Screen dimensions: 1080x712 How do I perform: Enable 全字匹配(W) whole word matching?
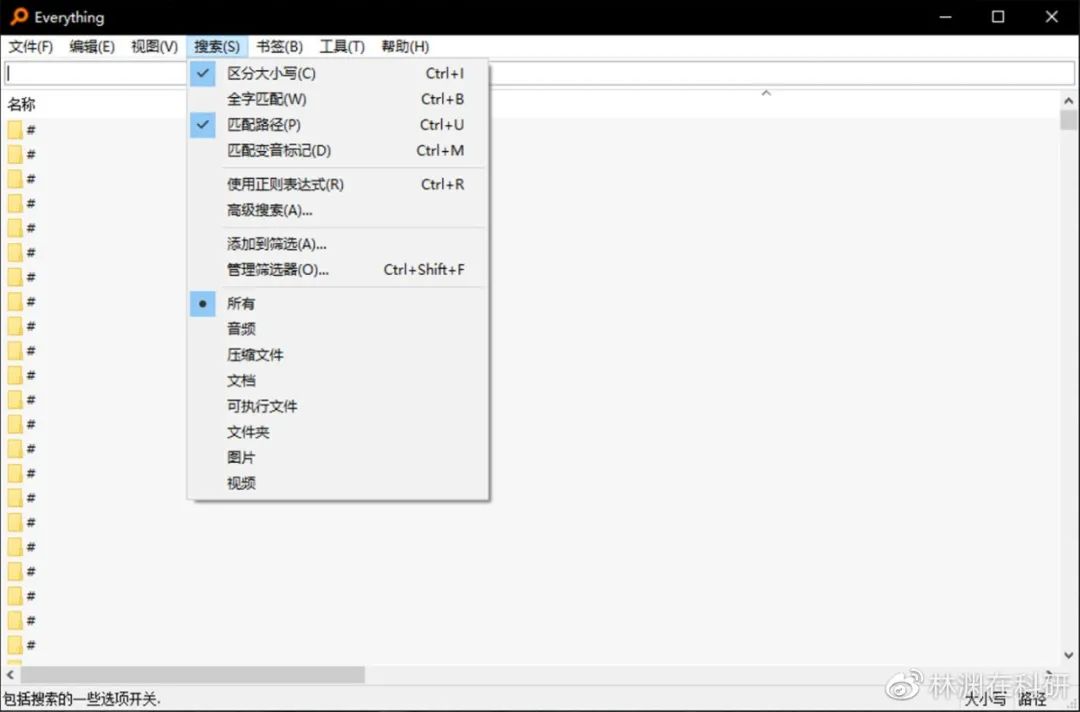338,99
